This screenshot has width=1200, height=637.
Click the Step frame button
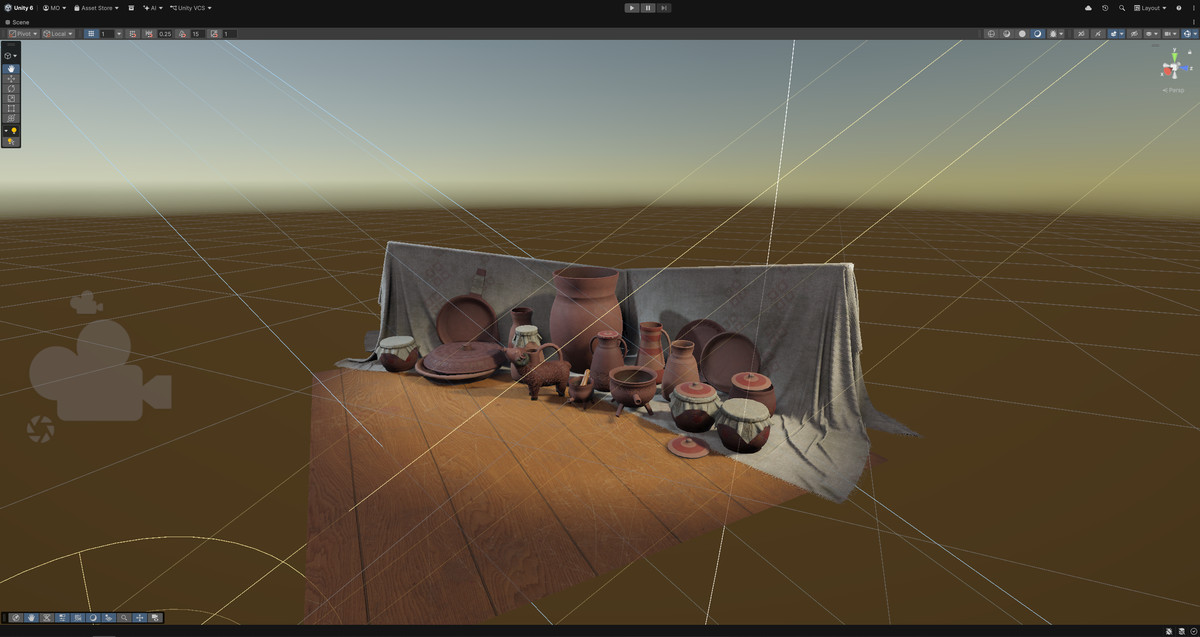coord(664,8)
